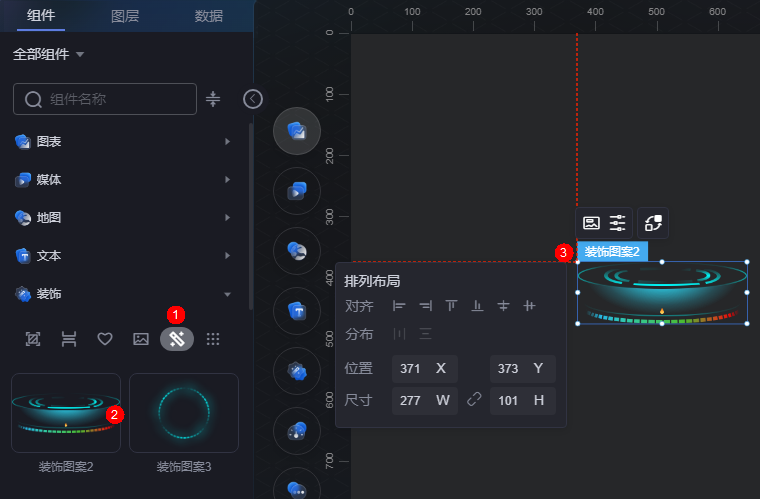Click the gauge quick-access circle icon
Image resolution: width=760 pixels, height=499 pixels.
click(x=297, y=431)
